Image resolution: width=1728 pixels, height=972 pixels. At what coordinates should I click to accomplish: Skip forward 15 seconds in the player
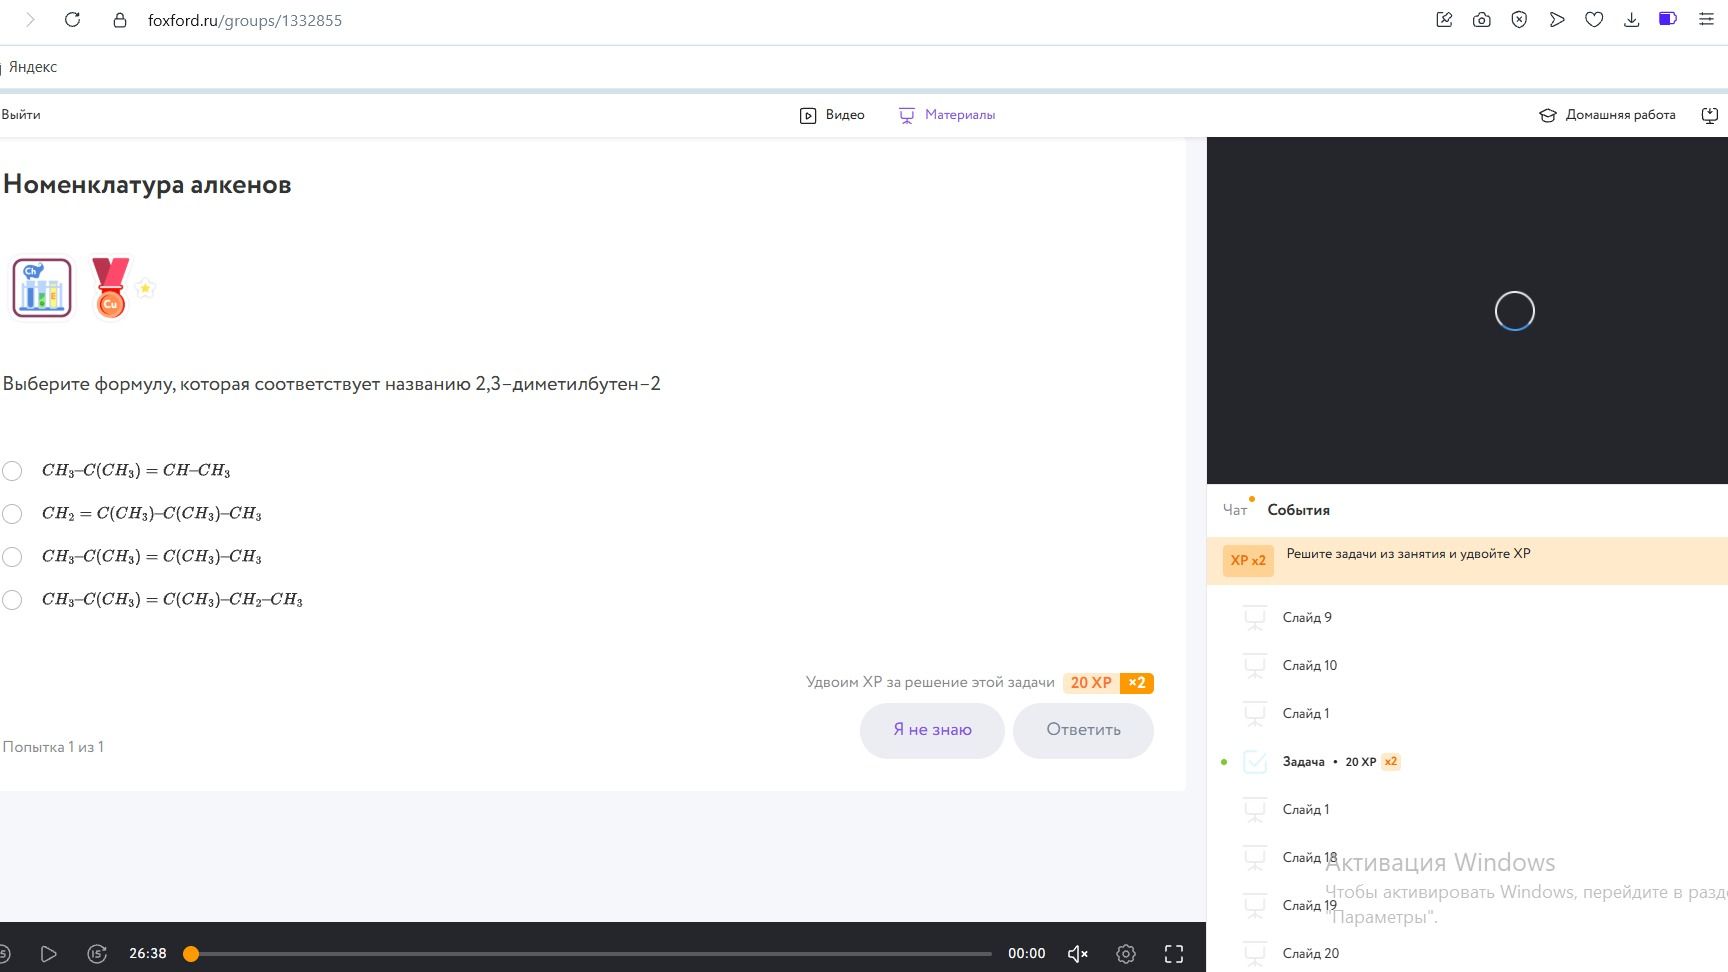pos(97,954)
